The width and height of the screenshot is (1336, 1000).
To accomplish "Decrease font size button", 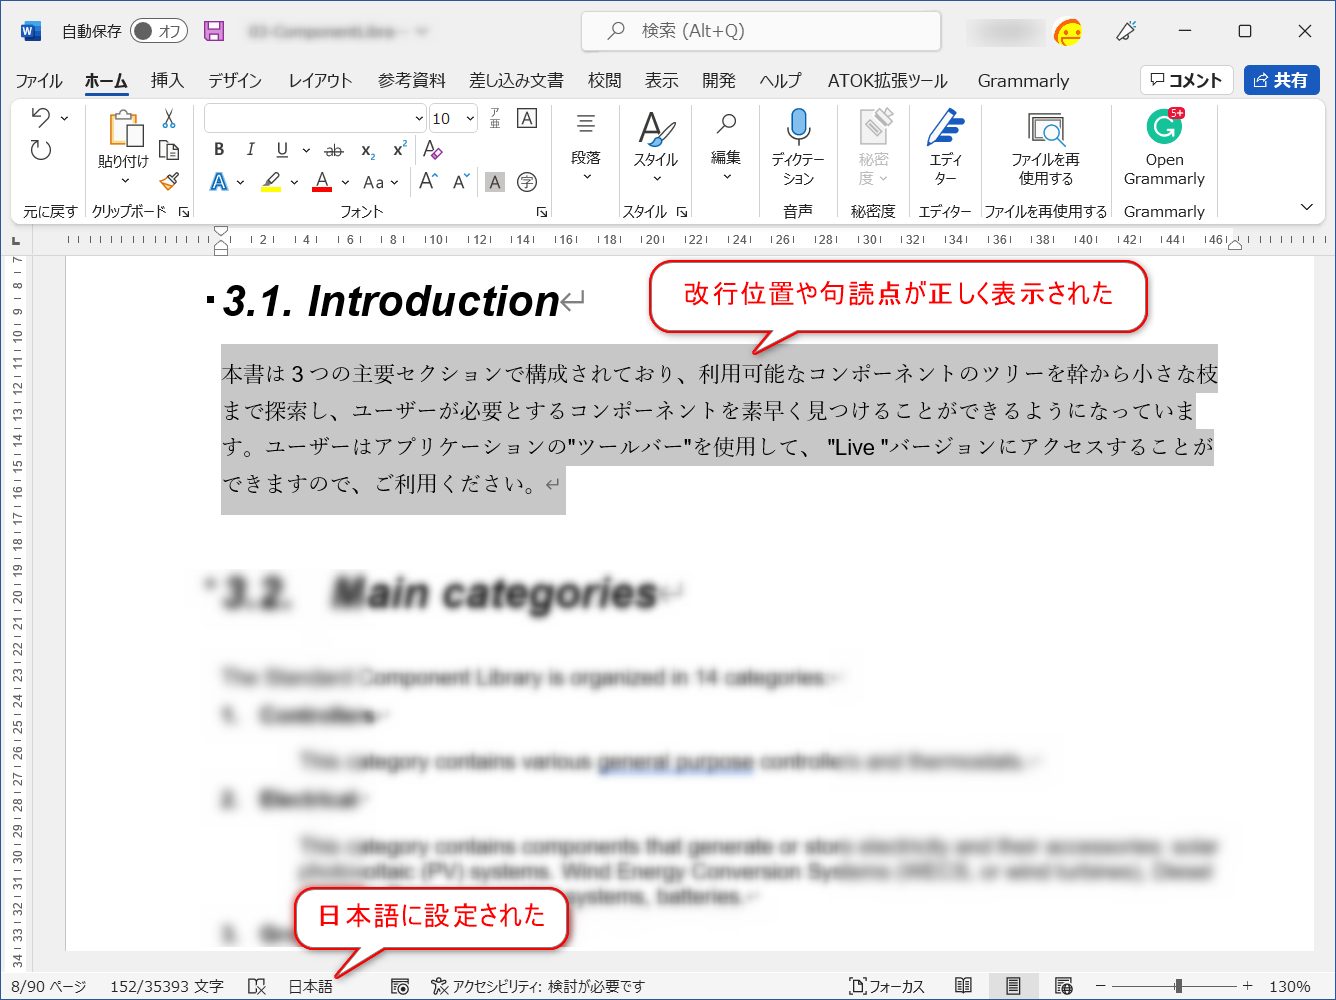I will tap(460, 182).
